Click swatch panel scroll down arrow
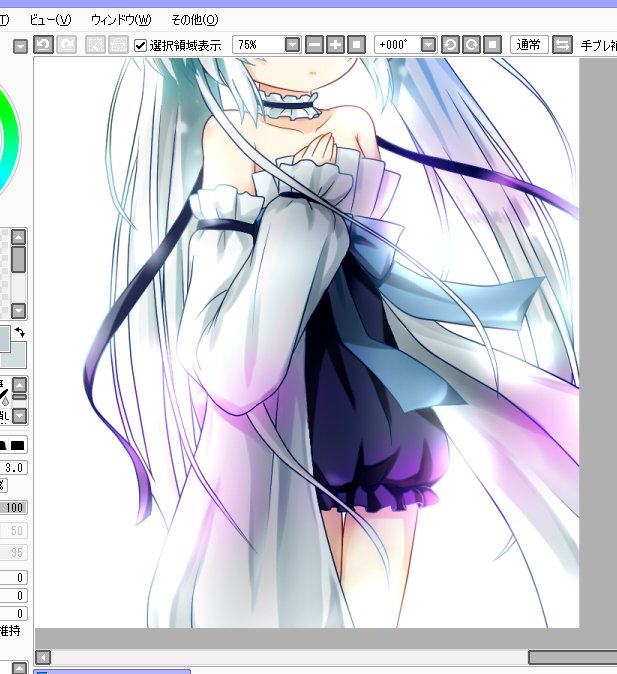The image size is (617, 674). point(18,310)
